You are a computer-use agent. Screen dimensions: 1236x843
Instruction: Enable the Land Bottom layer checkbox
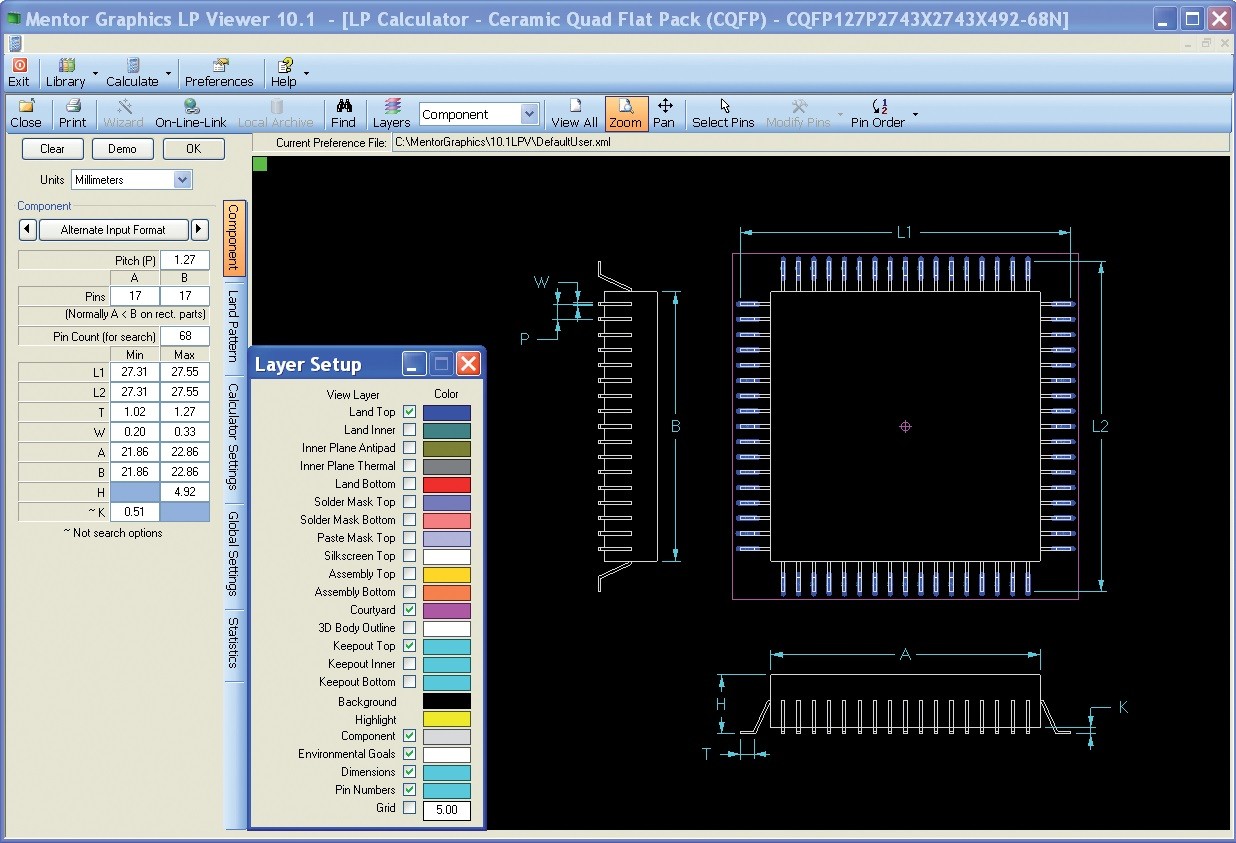tap(410, 484)
